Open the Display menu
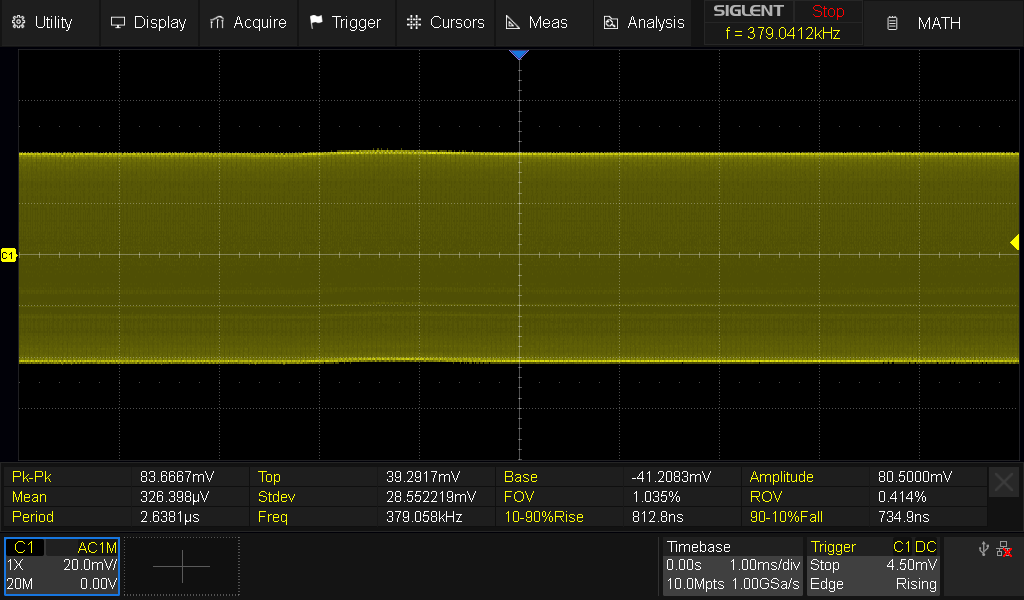Viewport: 1024px width, 600px height. [x=148, y=22]
